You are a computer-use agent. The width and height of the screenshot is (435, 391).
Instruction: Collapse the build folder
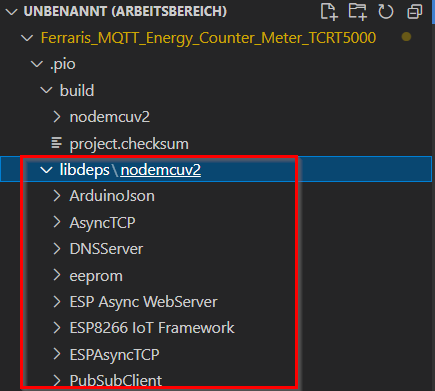(46, 90)
